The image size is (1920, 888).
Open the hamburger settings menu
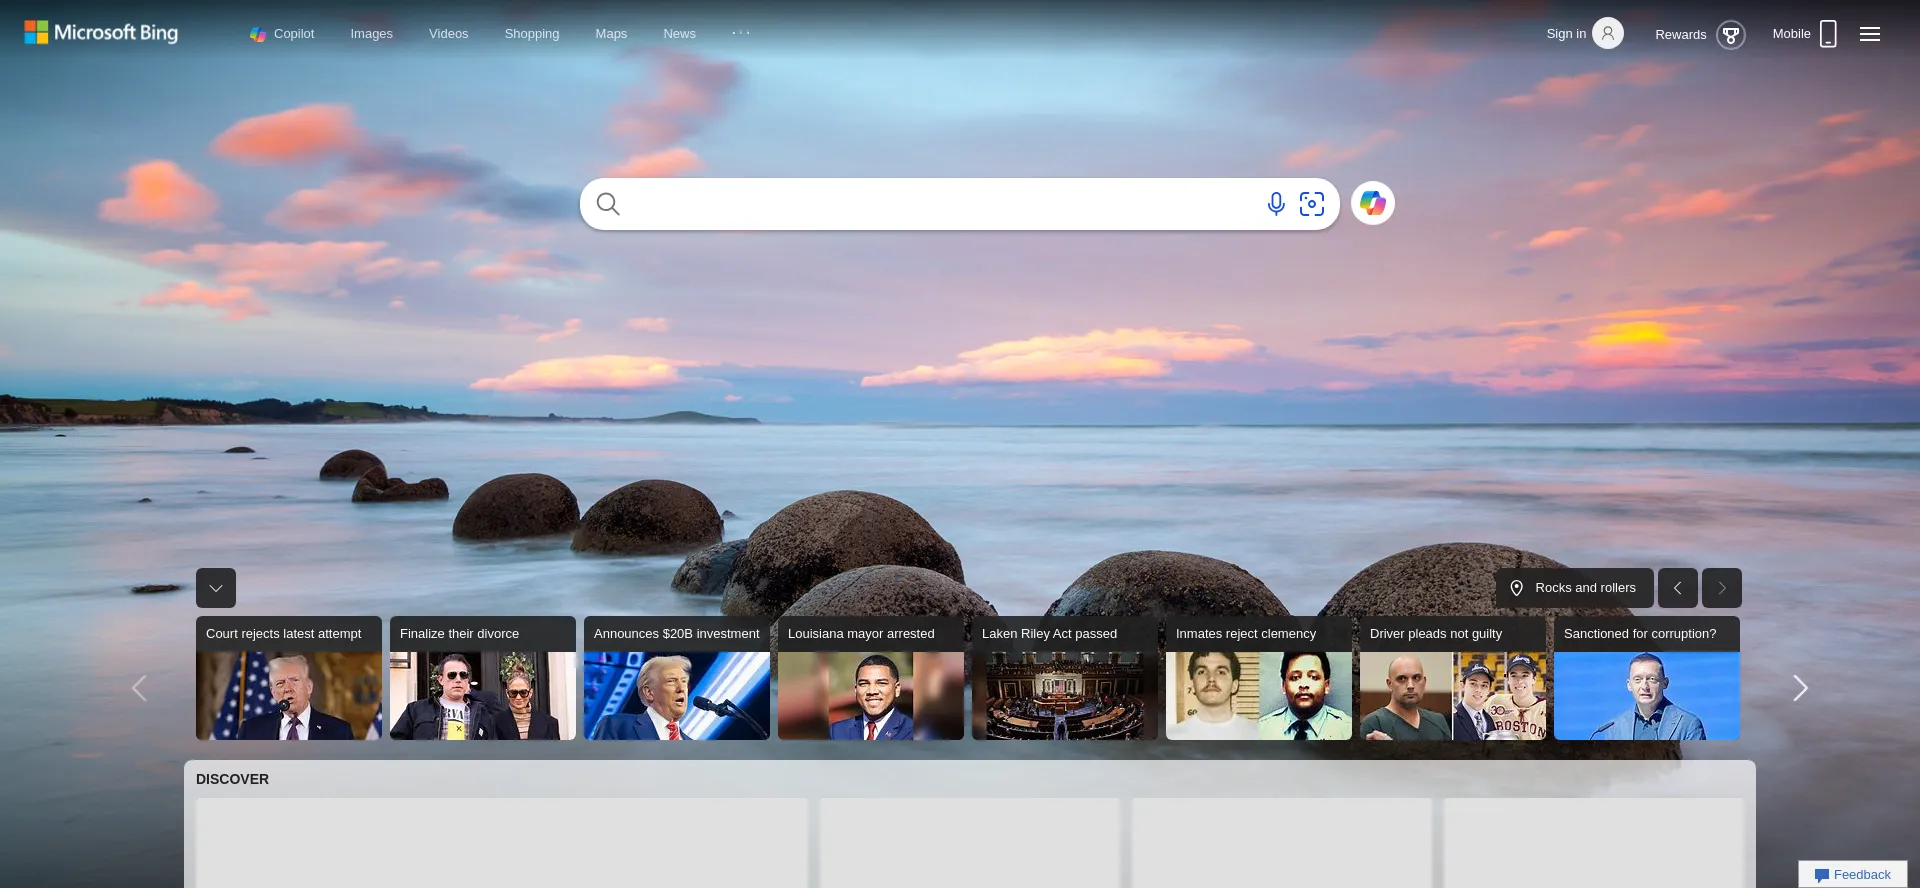(x=1870, y=34)
